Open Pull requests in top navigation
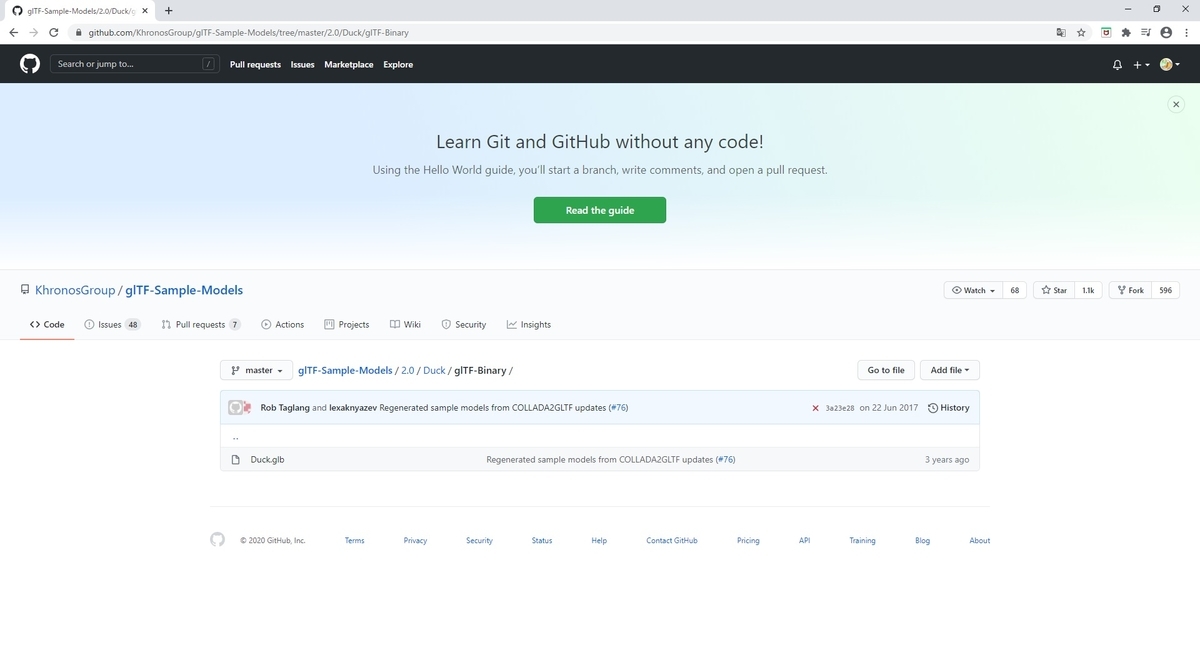This screenshot has height=650, width=1200. (255, 65)
